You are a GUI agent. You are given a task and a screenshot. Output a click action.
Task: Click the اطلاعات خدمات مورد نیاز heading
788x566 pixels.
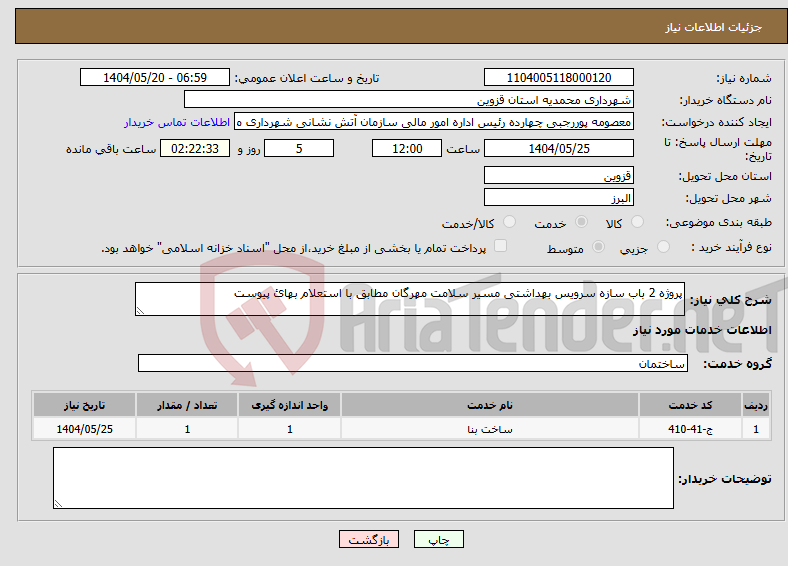tap(702, 330)
